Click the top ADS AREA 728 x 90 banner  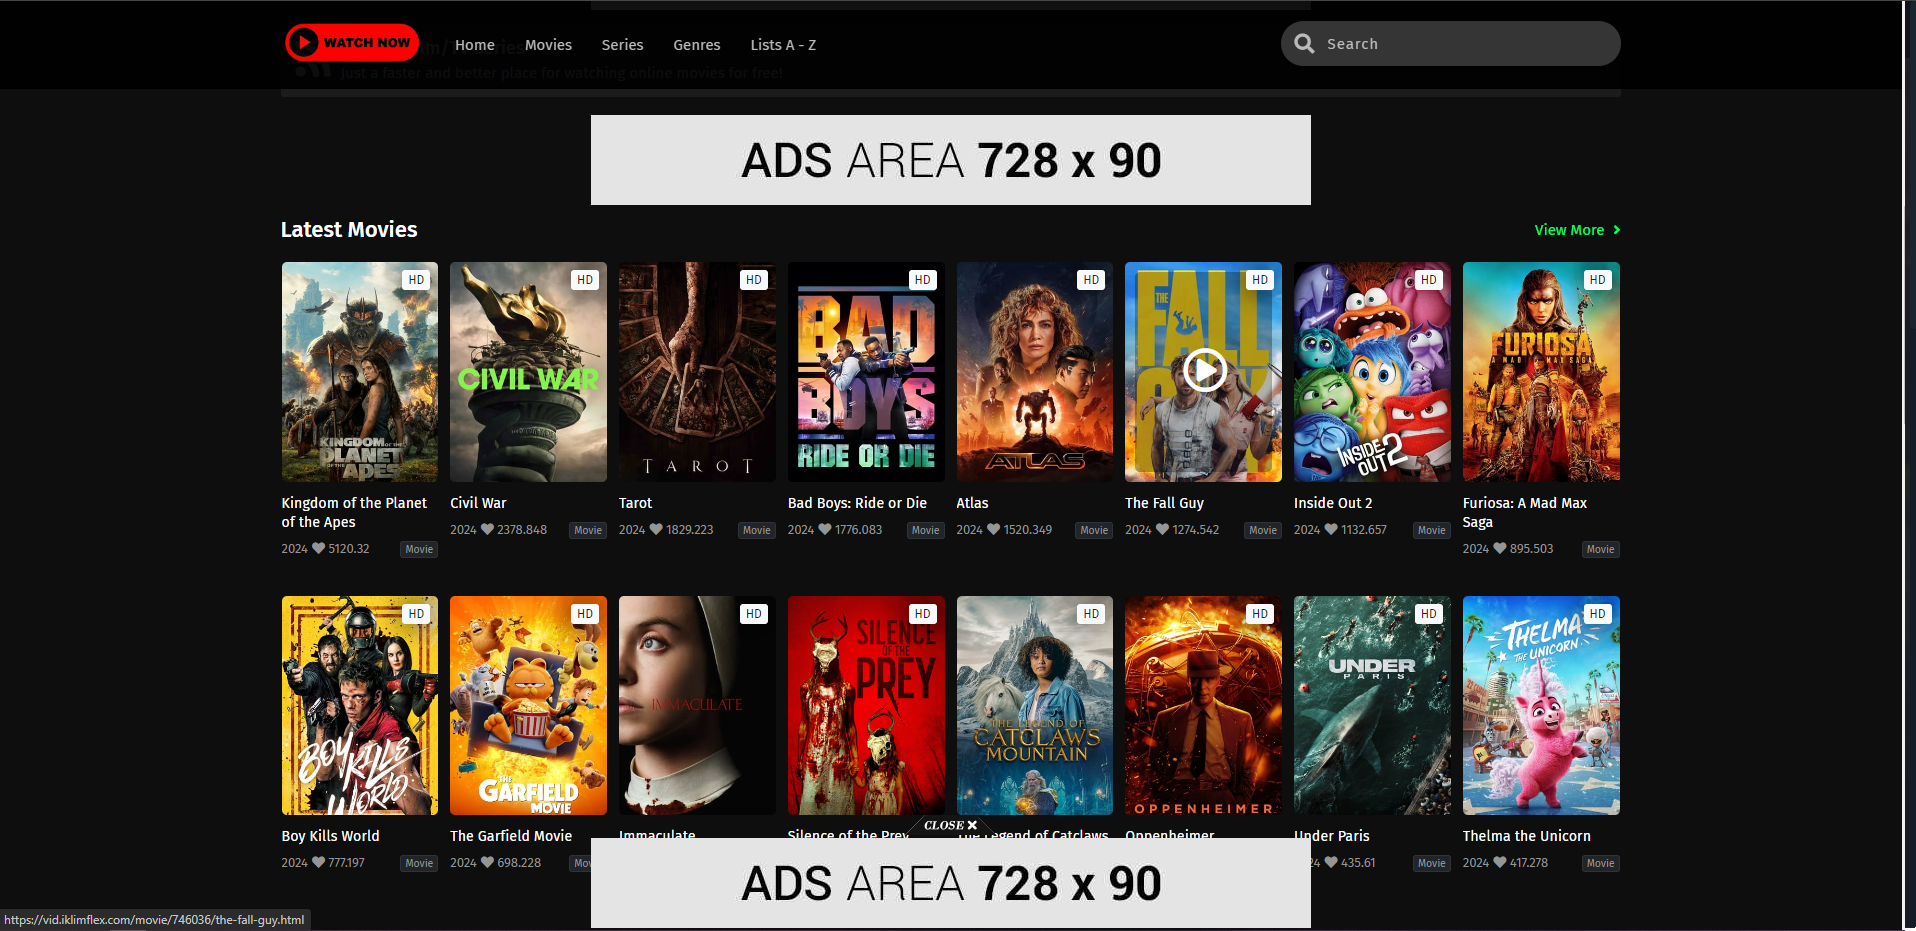click(x=951, y=160)
